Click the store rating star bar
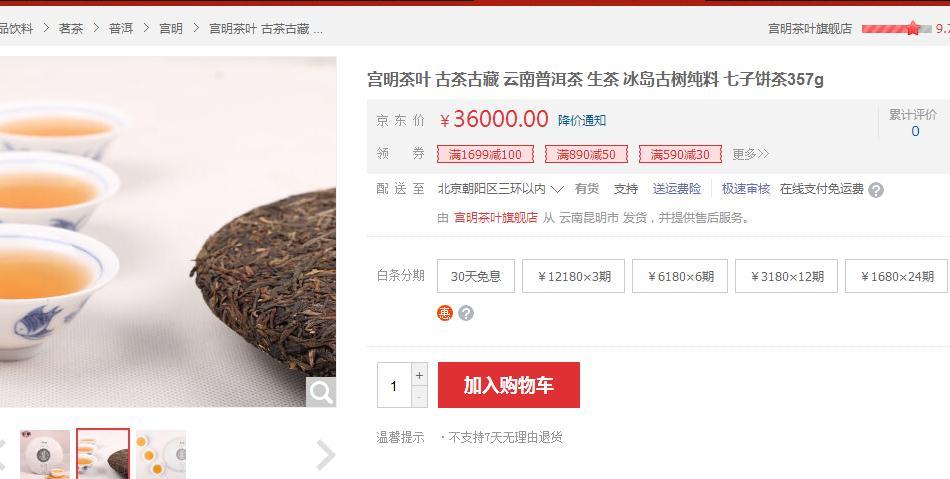Viewport: 950px width, 479px height. tap(896, 28)
